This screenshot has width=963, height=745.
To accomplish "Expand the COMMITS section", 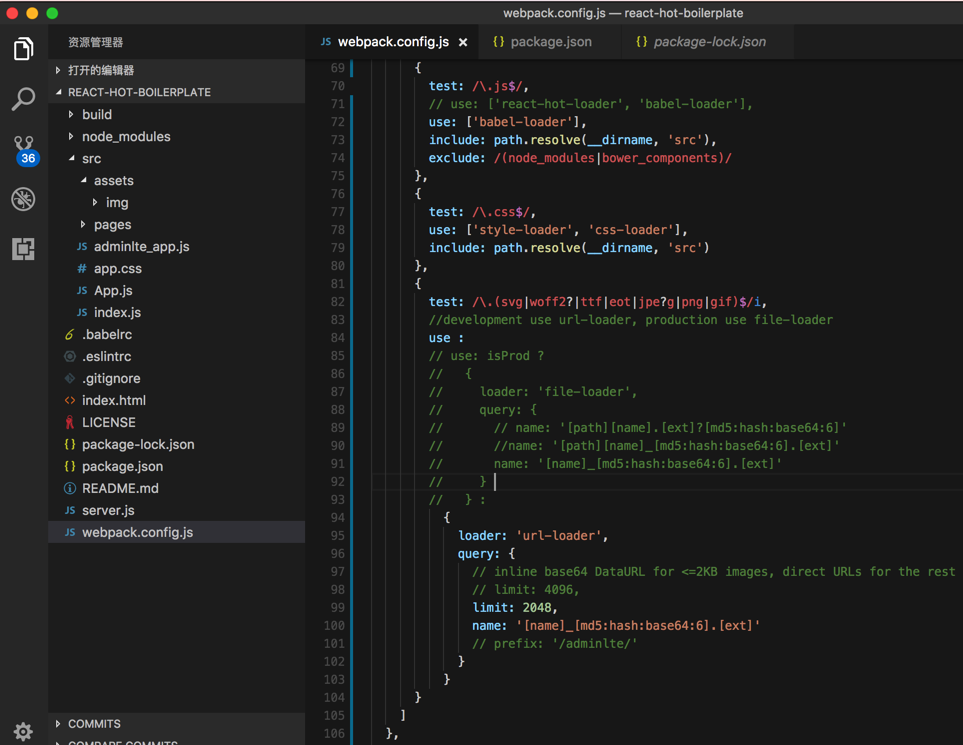I will [94, 724].
